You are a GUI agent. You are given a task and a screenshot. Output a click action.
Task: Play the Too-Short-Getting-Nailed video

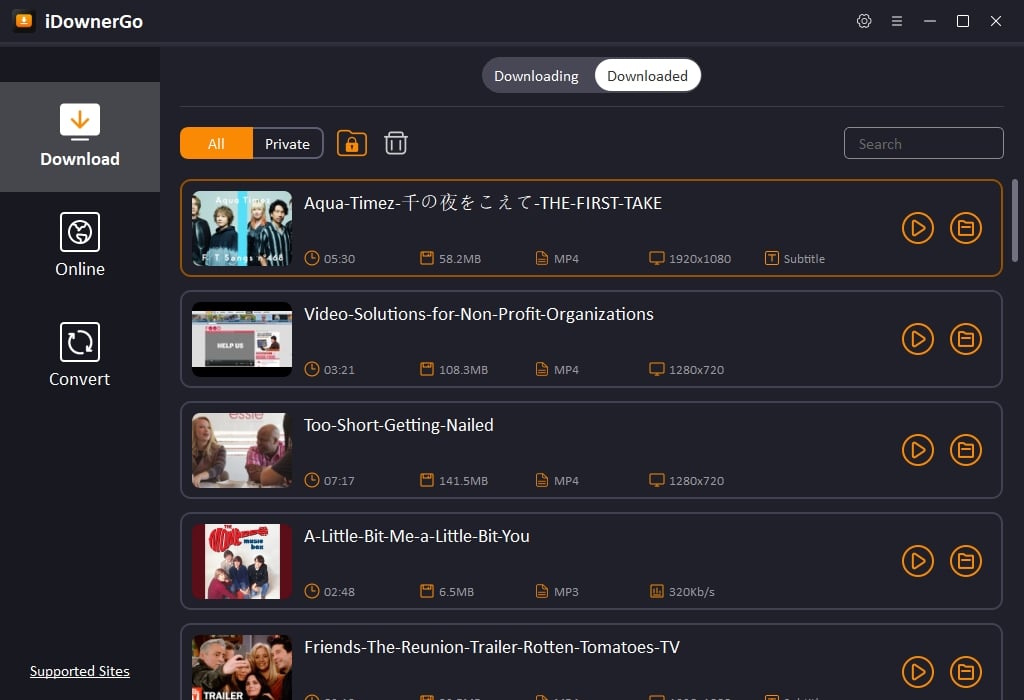point(918,450)
